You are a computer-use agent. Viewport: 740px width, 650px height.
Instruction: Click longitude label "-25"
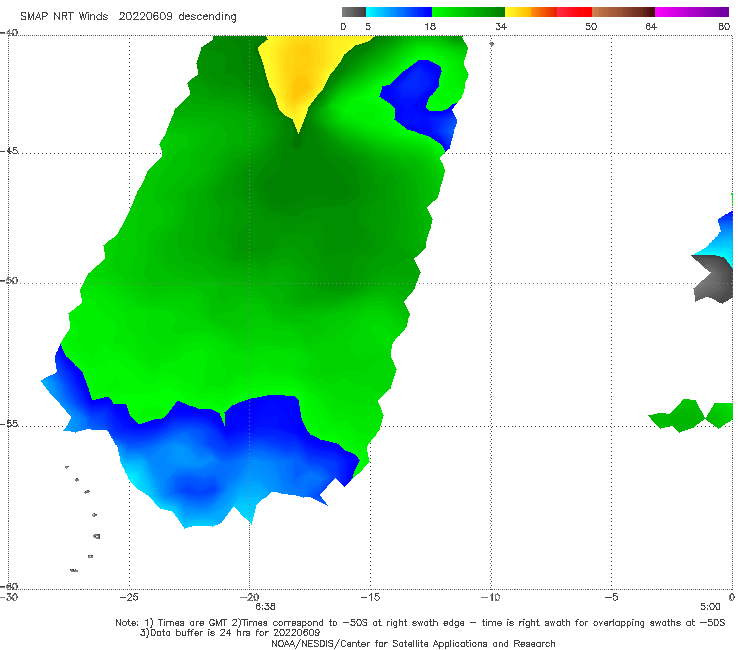click(129, 597)
